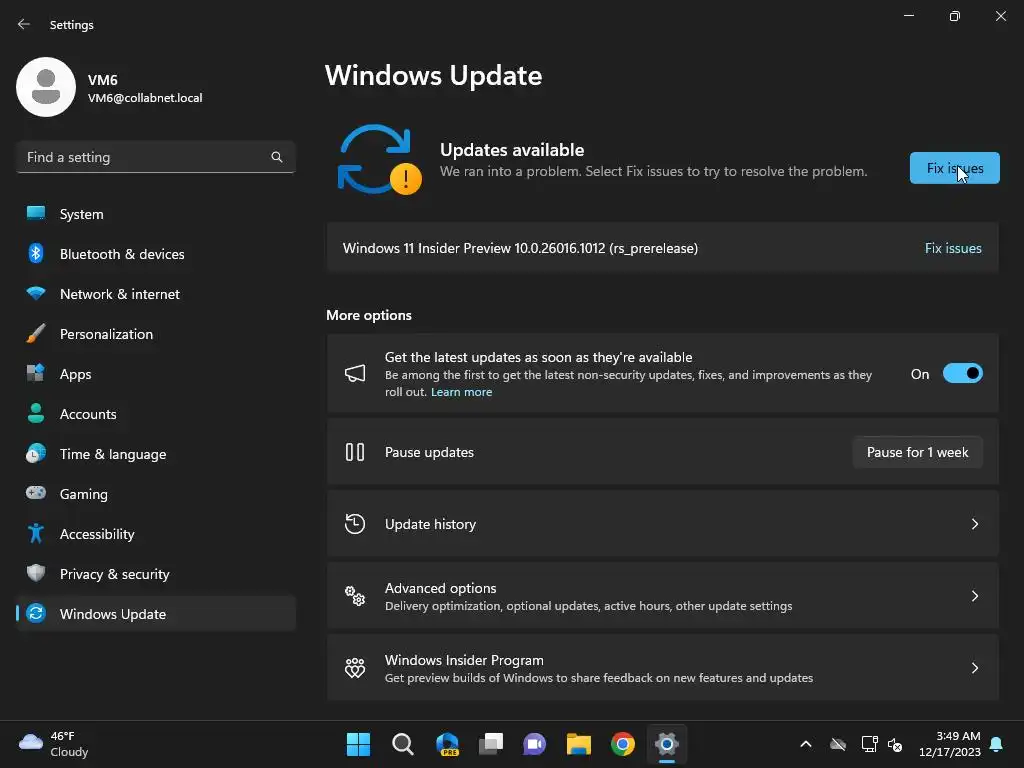Screen dimensions: 1024x768
Task: Click the back arrow in Settings header
Action: click(24, 24)
